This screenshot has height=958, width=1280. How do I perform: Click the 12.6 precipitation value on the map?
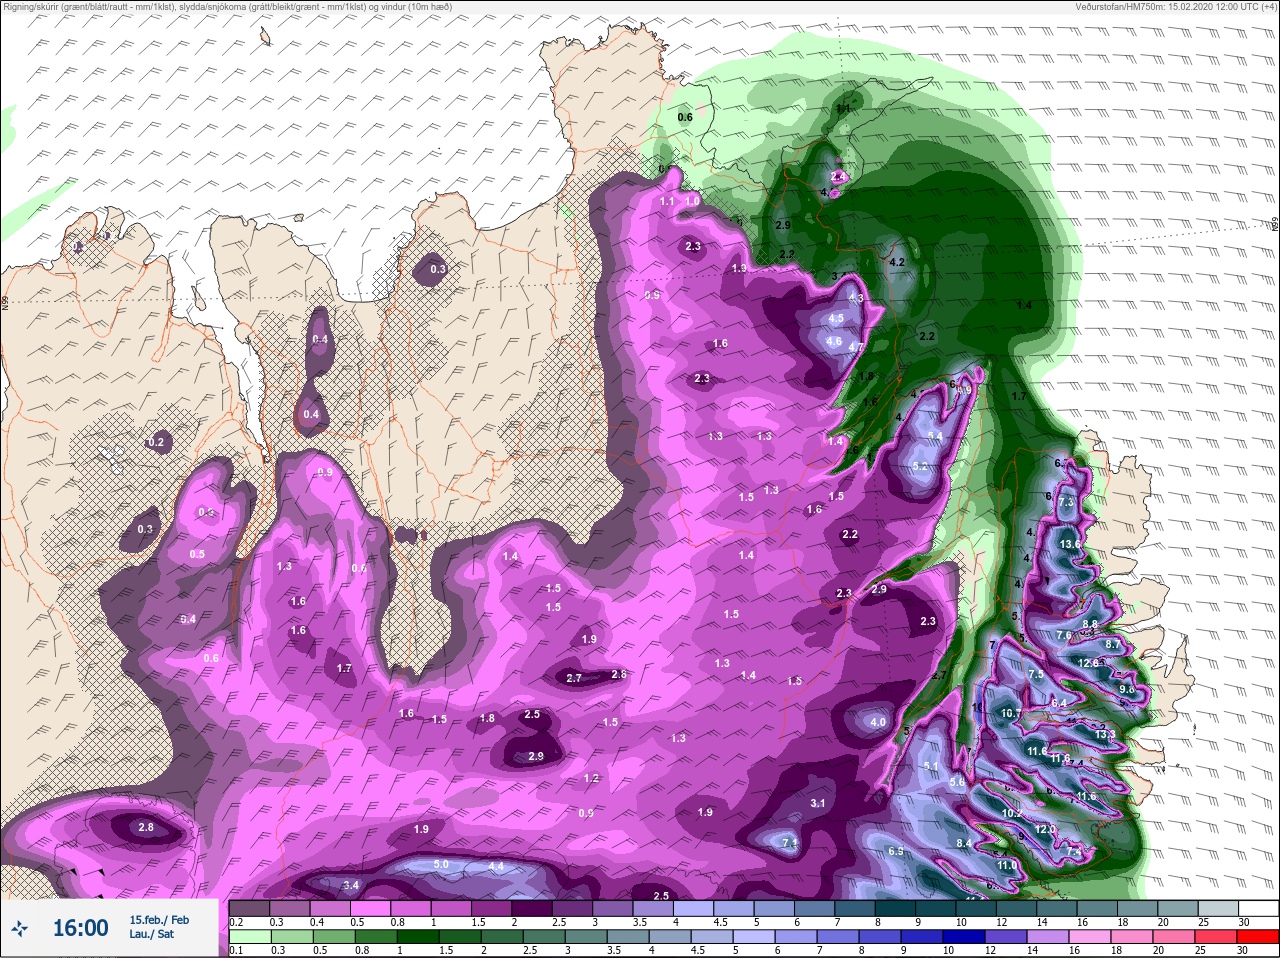click(x=1089, y=663)
